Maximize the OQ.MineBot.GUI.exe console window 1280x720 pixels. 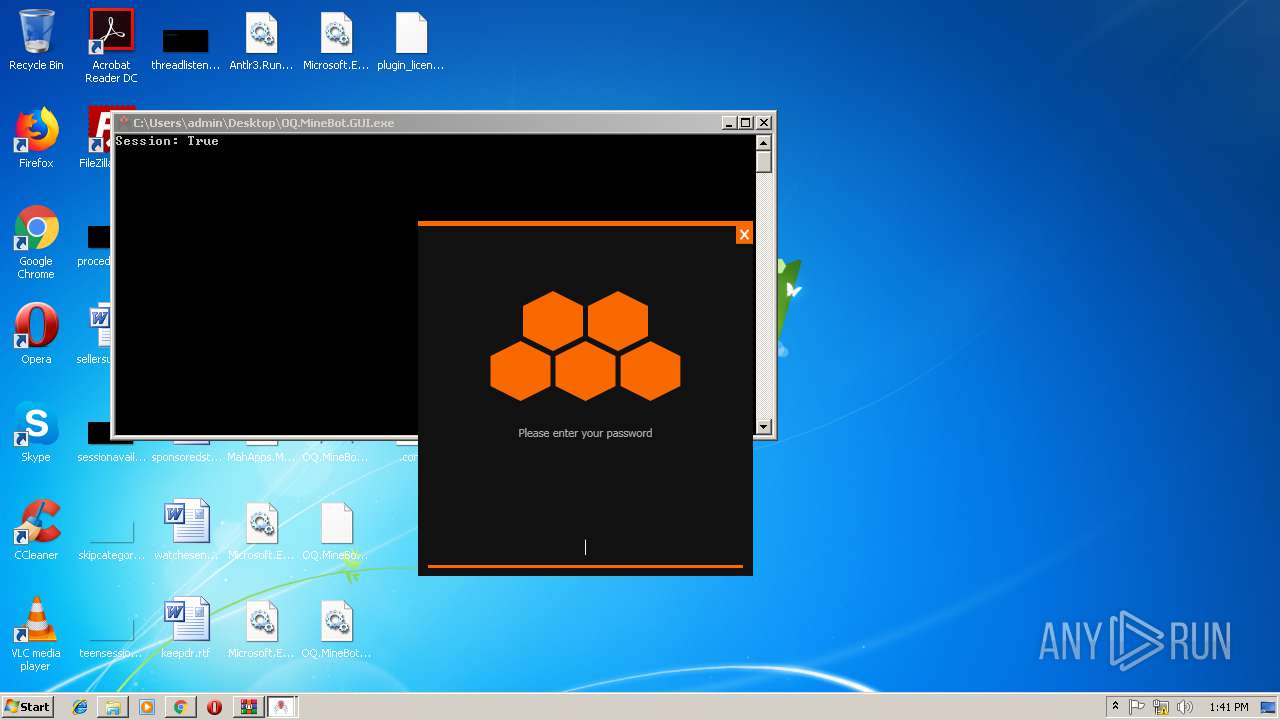[x=746, y=123]
